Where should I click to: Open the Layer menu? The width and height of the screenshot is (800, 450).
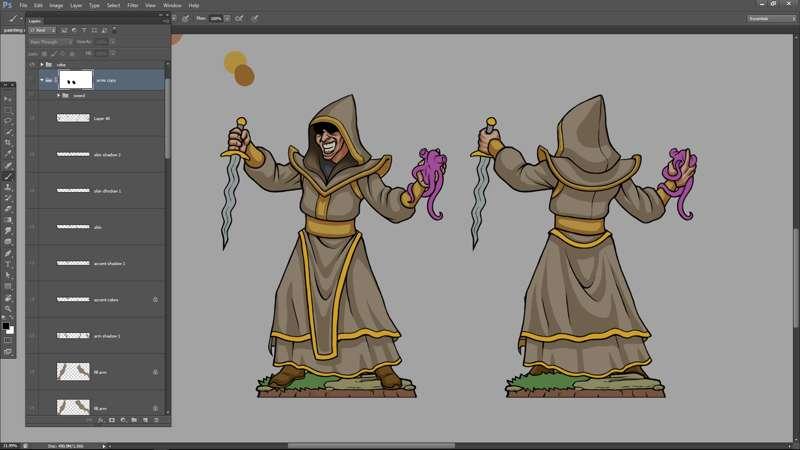[x=76, y=5]
